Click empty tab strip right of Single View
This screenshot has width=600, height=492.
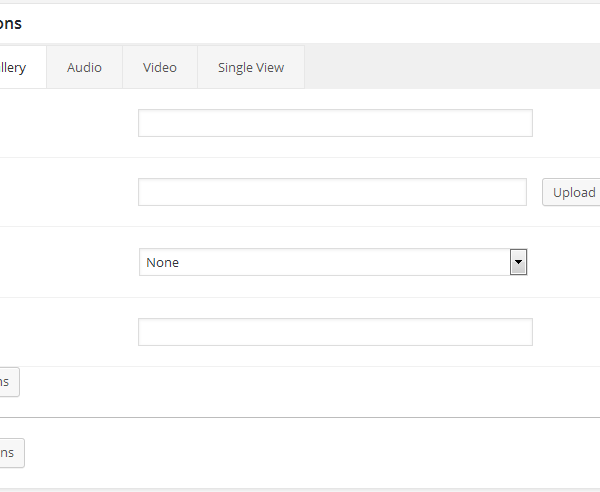[x=450, y=67]
